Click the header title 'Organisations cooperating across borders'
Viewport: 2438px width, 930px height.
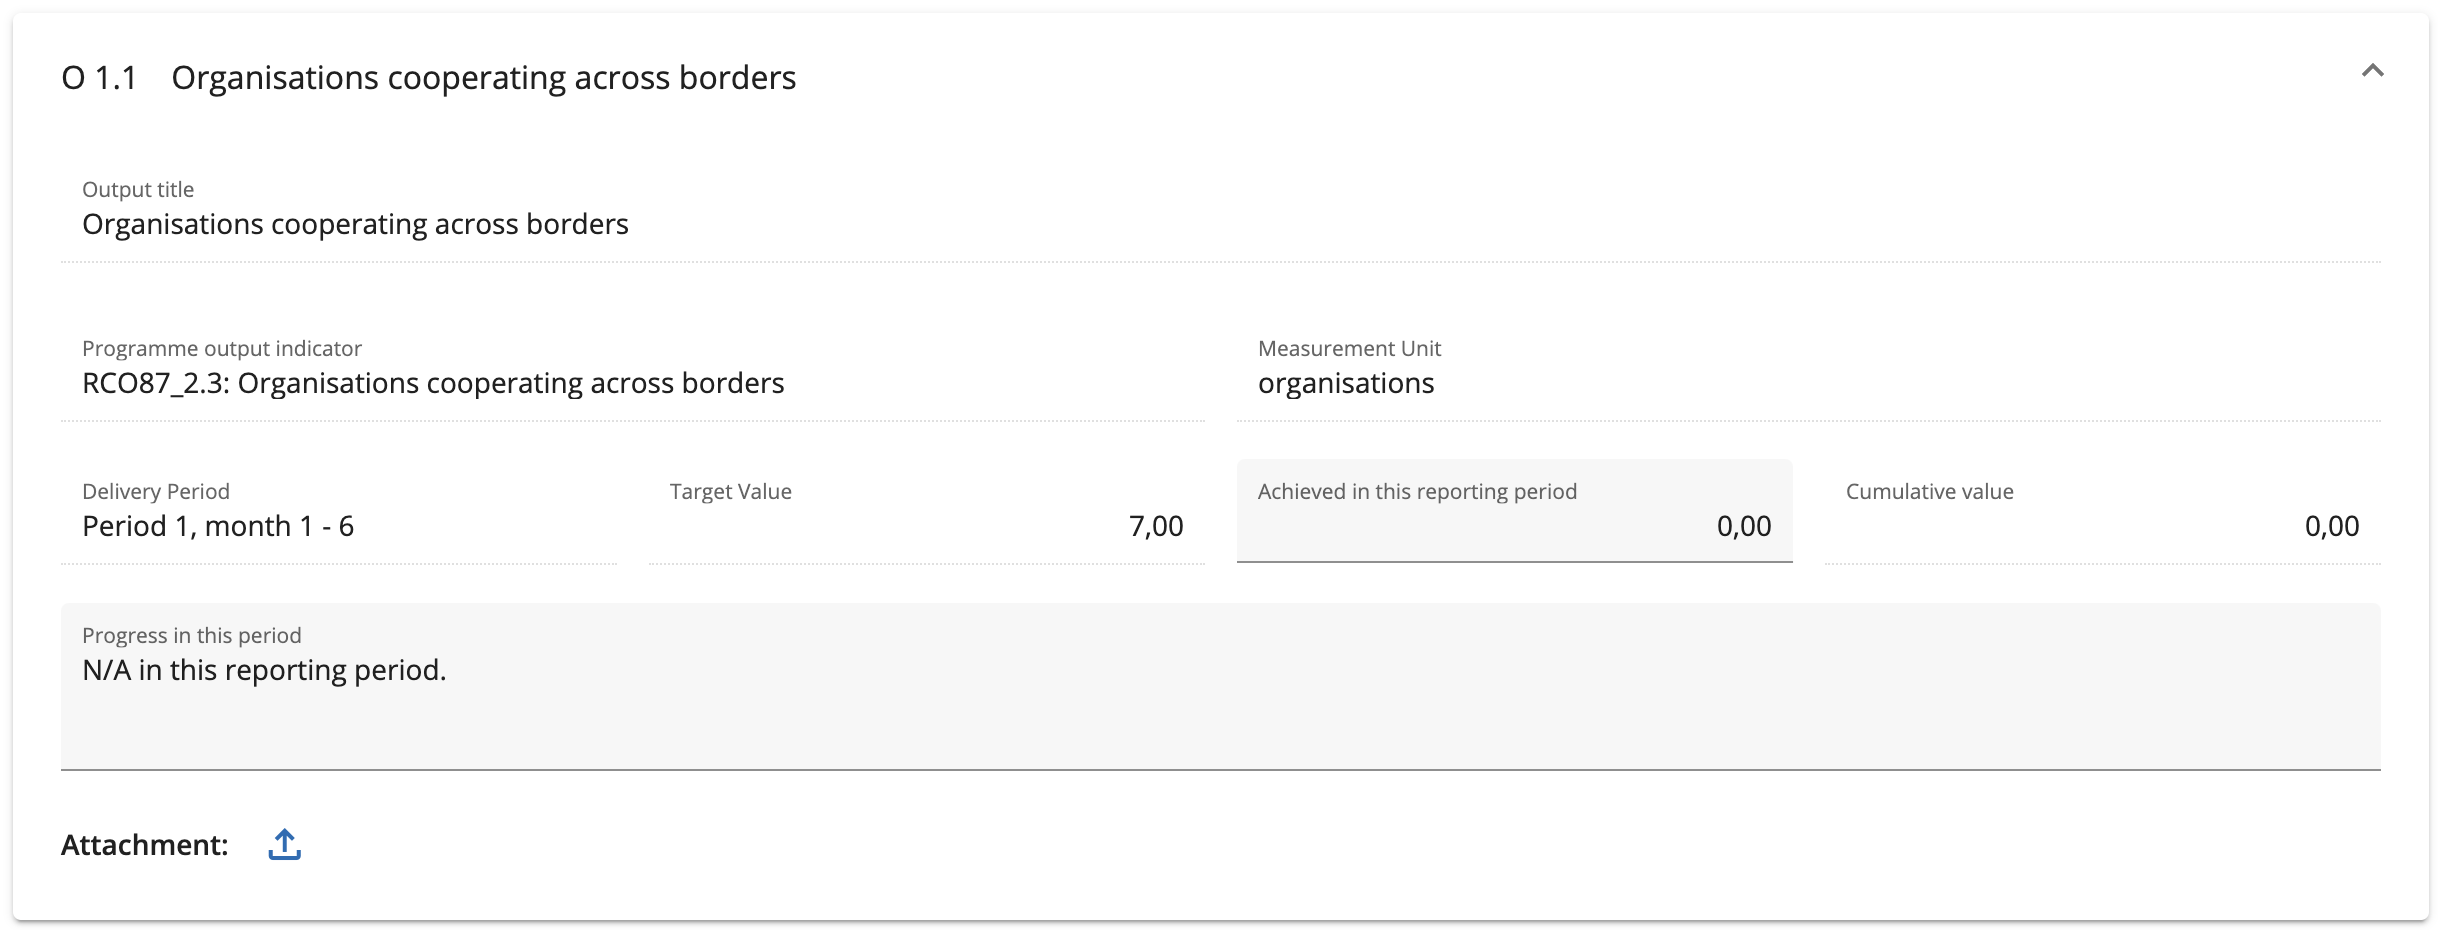483,78
